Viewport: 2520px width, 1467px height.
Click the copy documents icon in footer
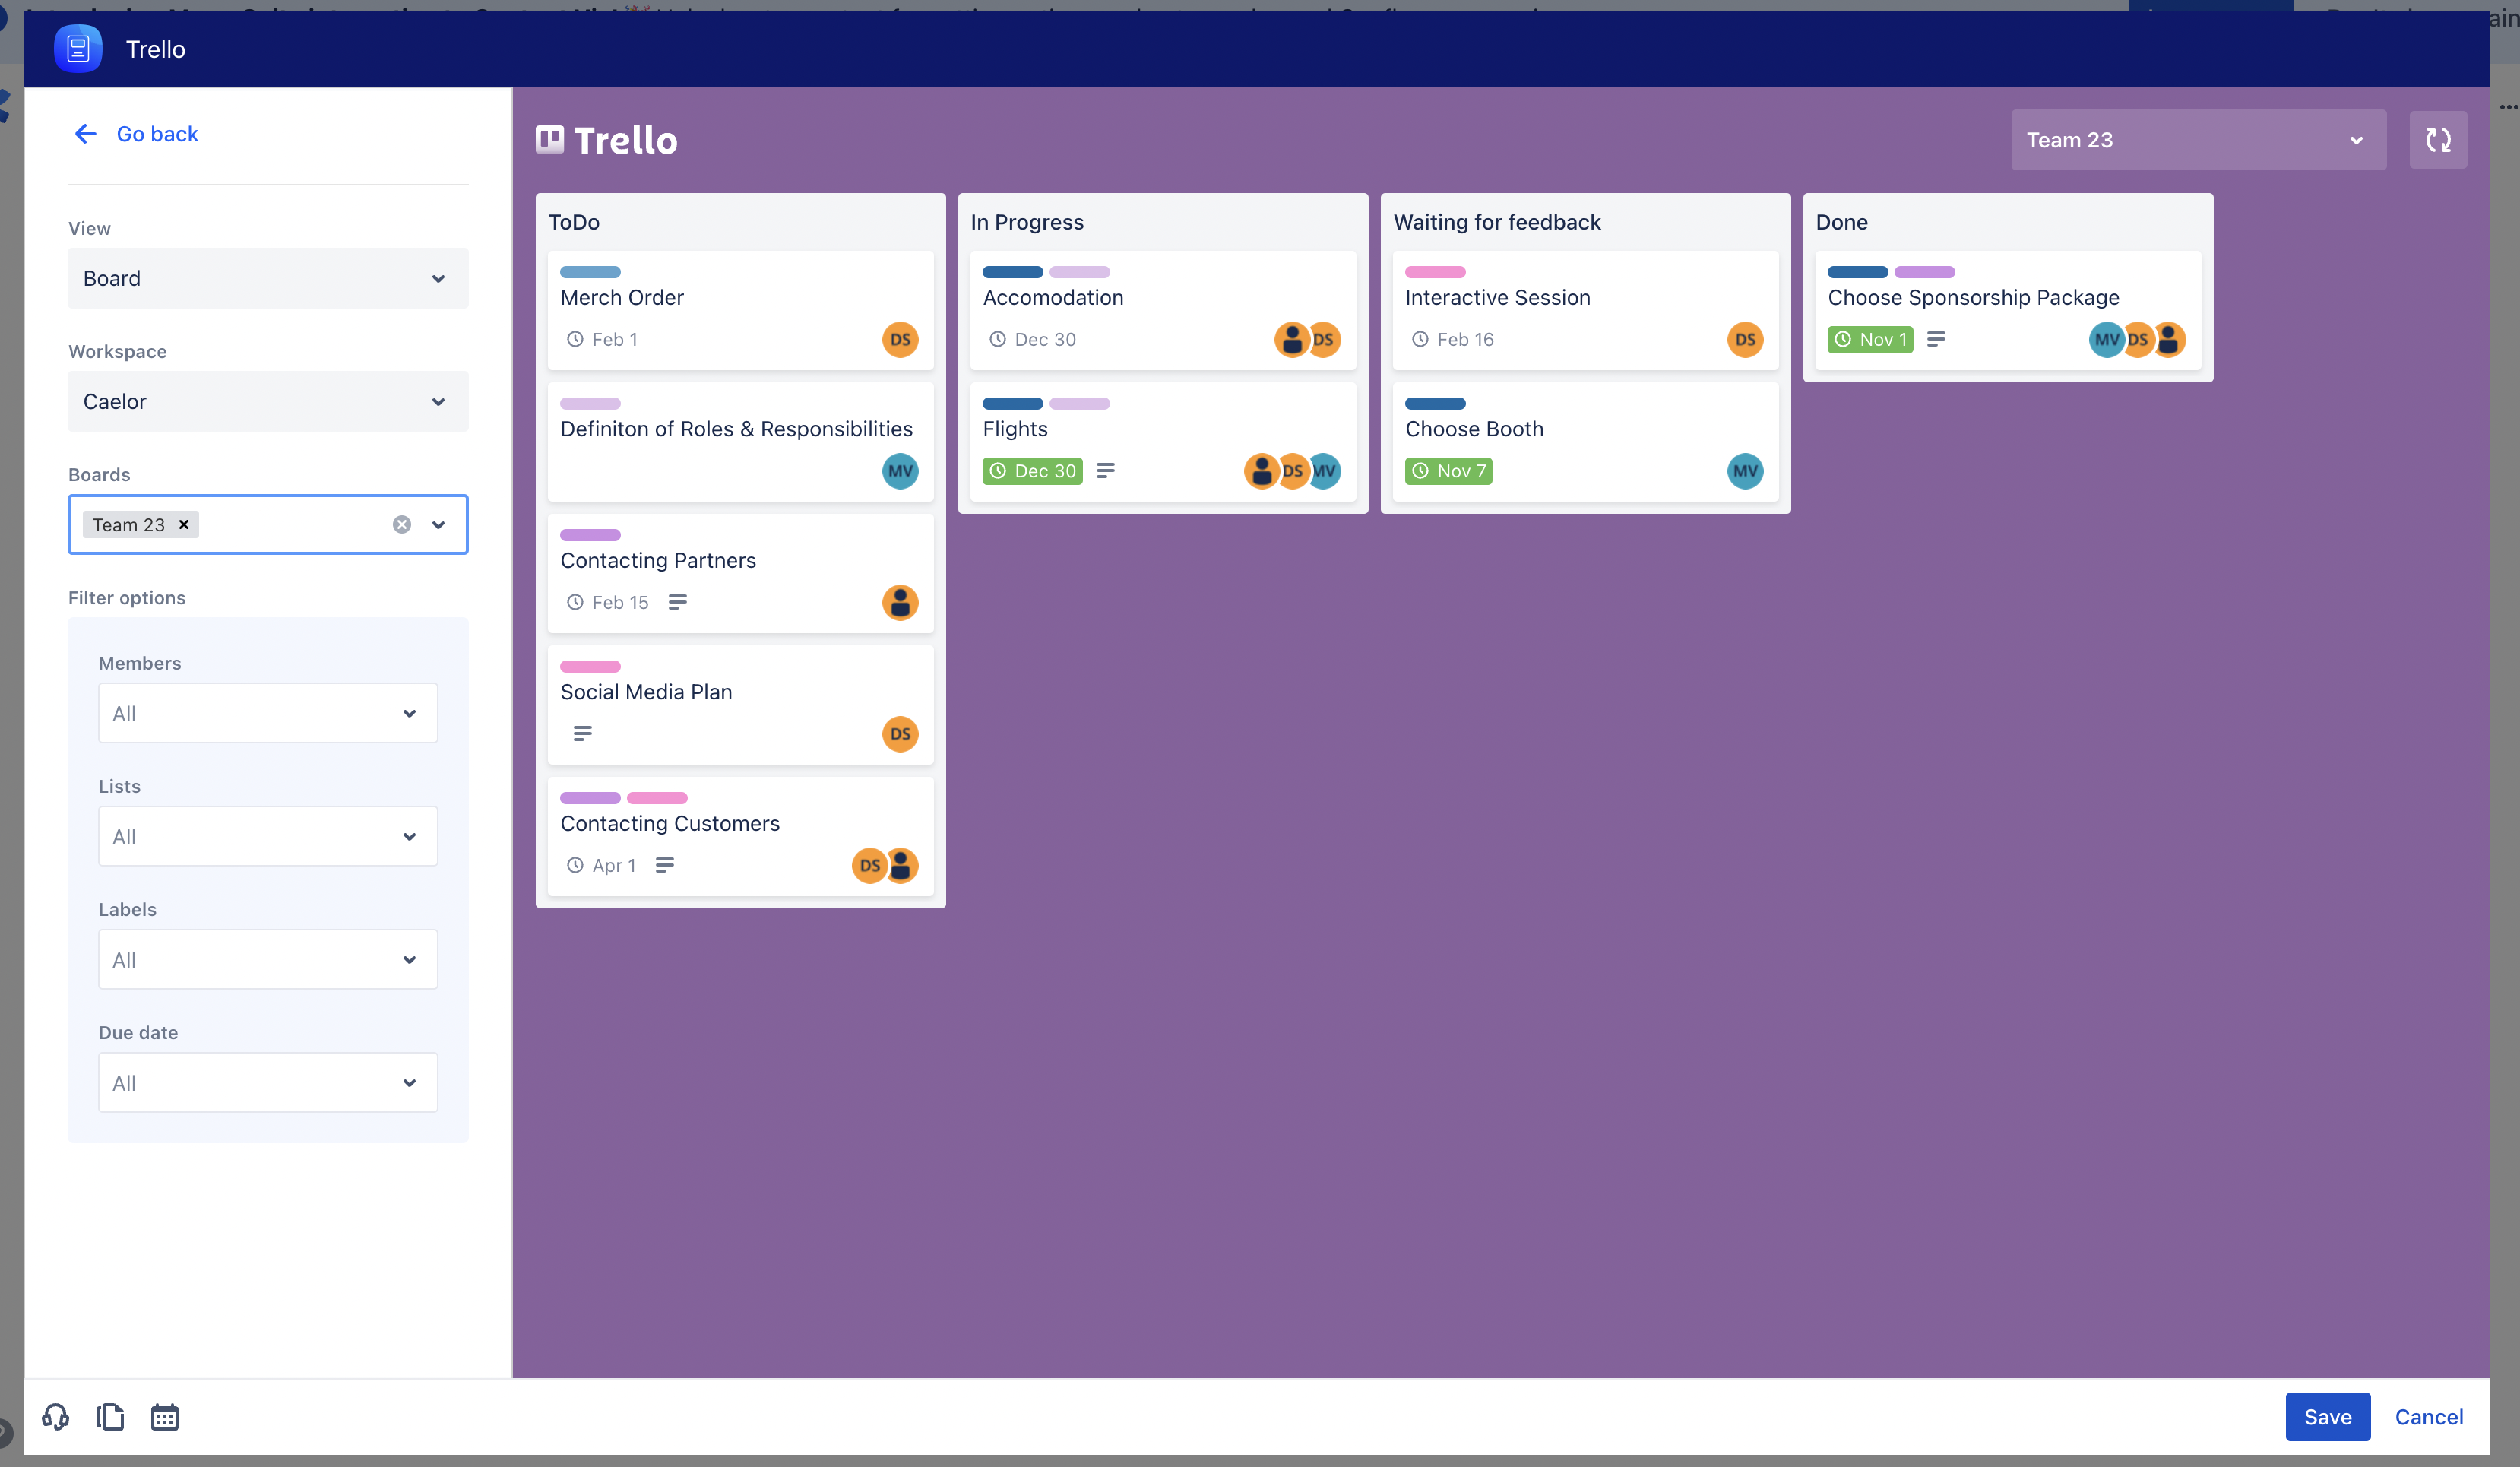tap(110, 1416)
